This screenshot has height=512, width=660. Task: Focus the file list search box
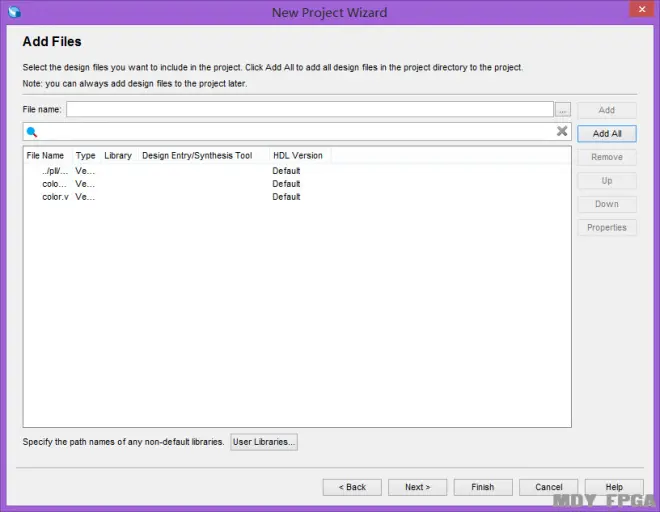pos(297,132)
